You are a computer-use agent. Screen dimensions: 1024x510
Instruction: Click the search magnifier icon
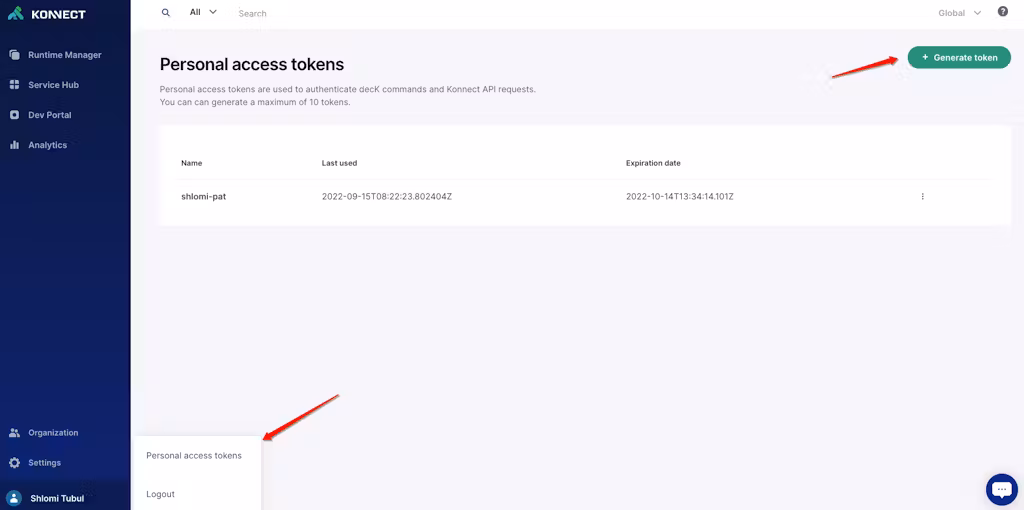166,13
